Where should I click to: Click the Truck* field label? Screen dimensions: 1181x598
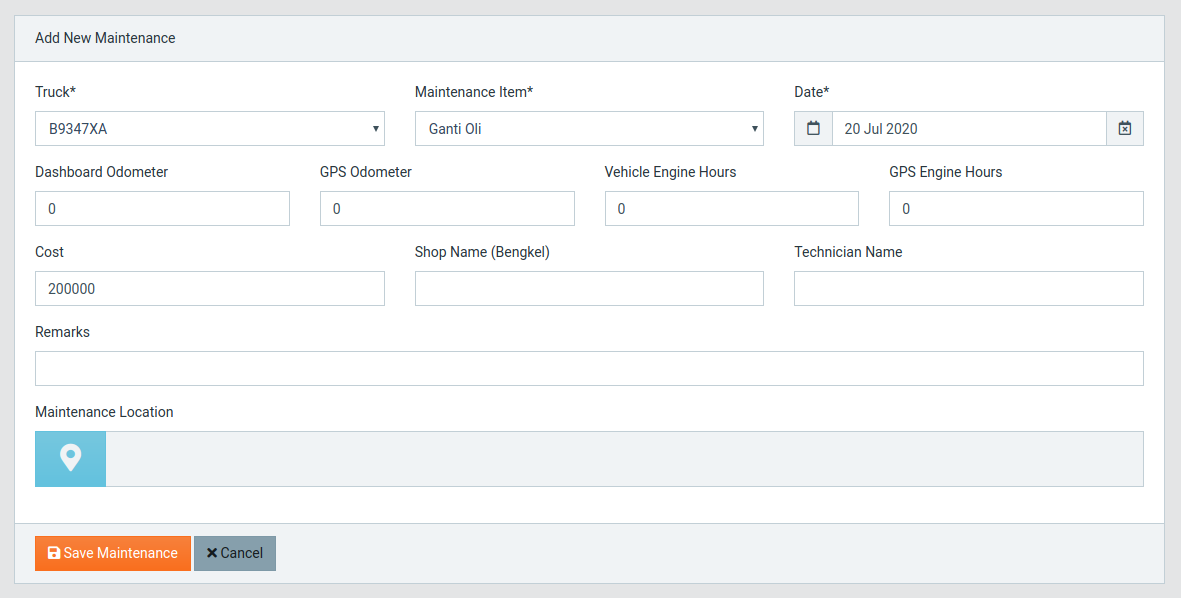[x=56, y=92]
